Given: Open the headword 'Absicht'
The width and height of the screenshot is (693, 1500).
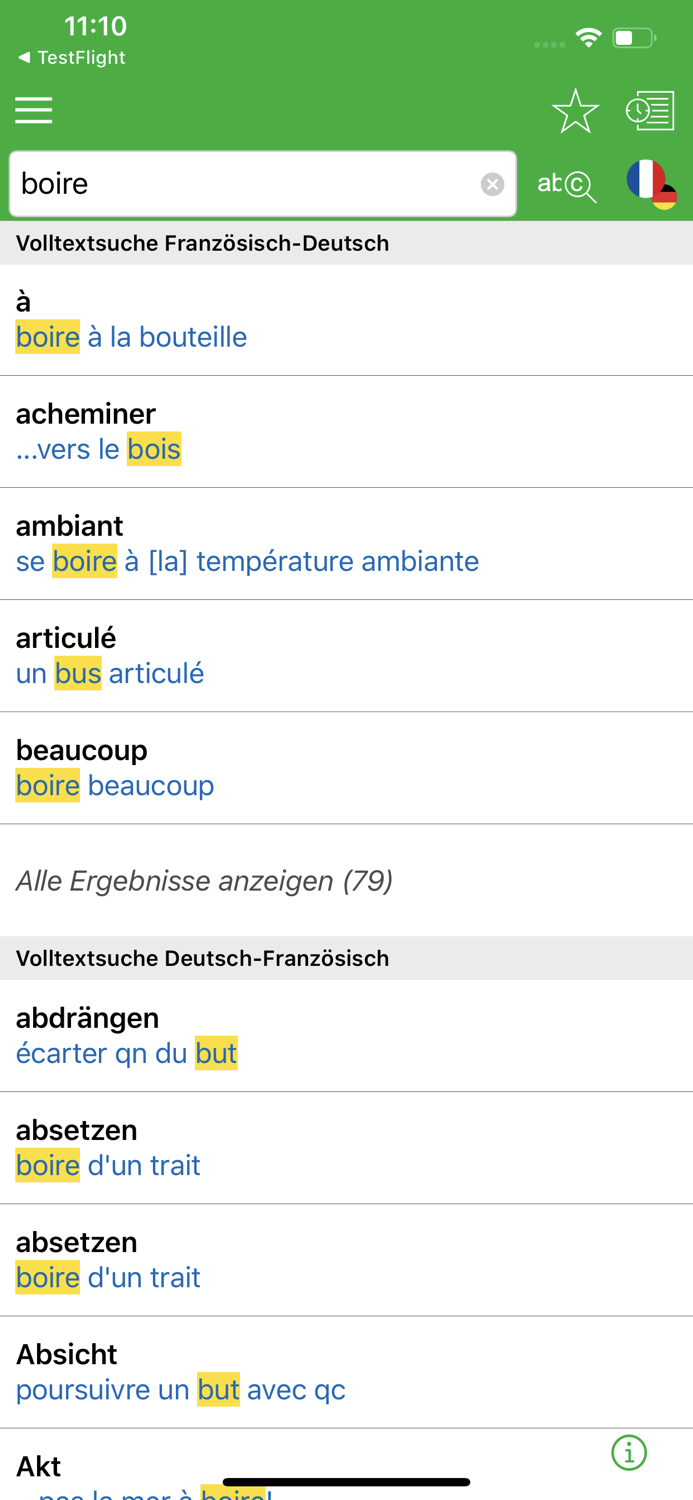Looking at the screenshot, I should (x=66, y=1353).
